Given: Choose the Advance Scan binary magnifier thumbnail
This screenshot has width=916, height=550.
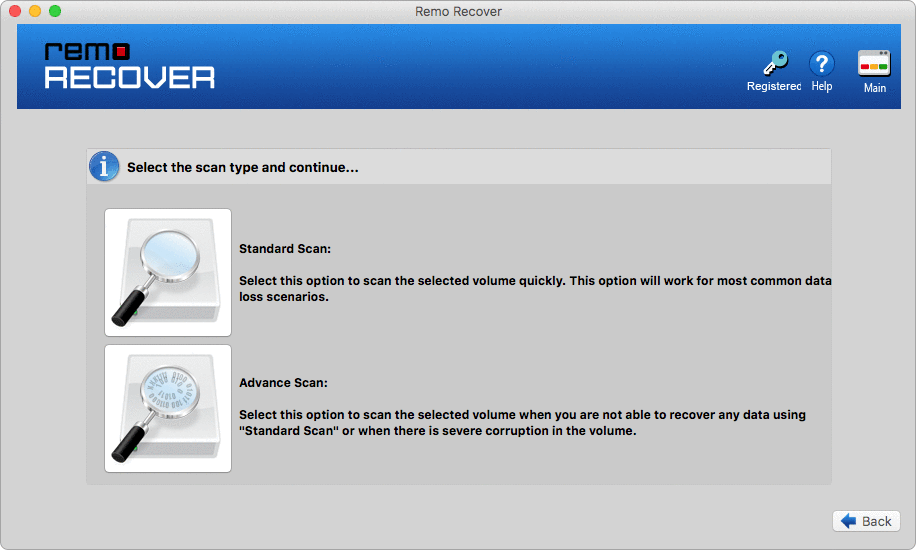Looking at the screenshot, I should pyautogui.click(x=168, y=409).
